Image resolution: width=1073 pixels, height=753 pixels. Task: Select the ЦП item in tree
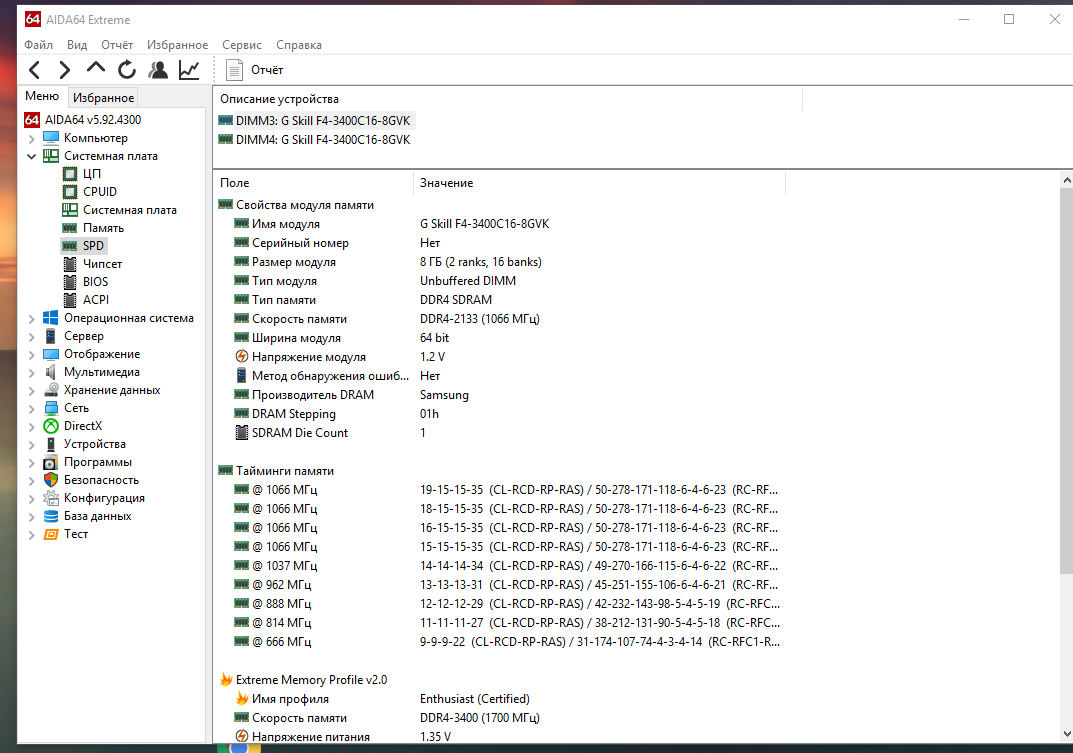(91, 174)
